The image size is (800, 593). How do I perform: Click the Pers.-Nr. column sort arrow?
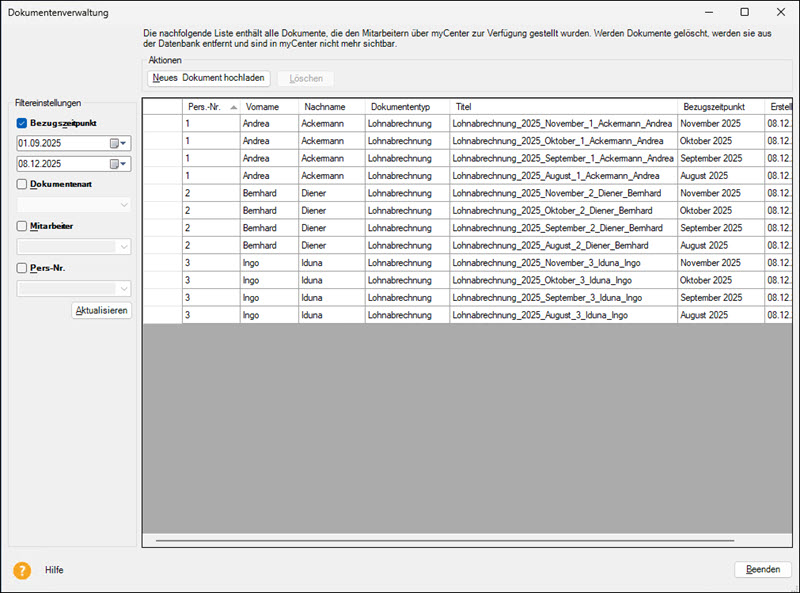(234, 107)
